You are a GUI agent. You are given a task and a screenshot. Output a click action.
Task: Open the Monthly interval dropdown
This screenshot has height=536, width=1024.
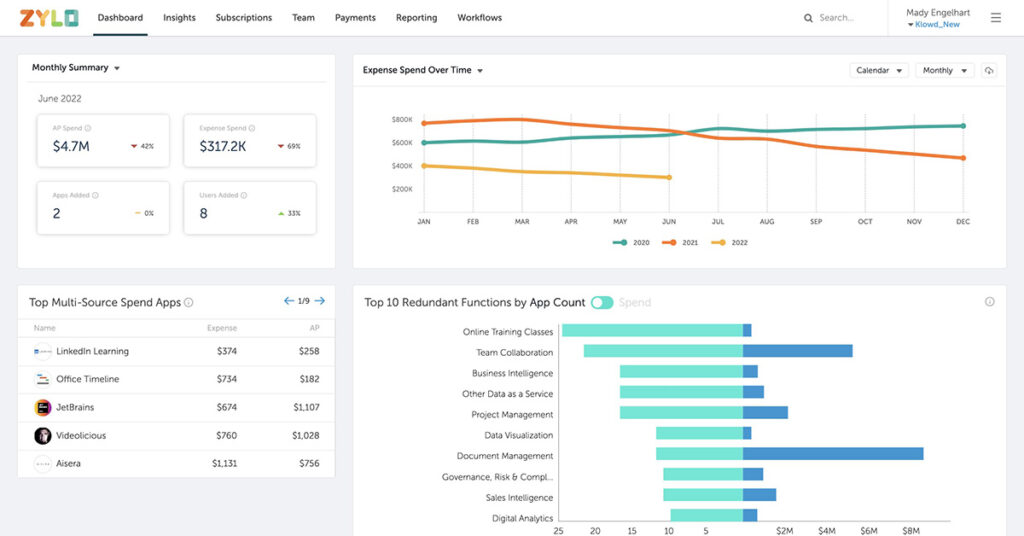coord(943,71)
